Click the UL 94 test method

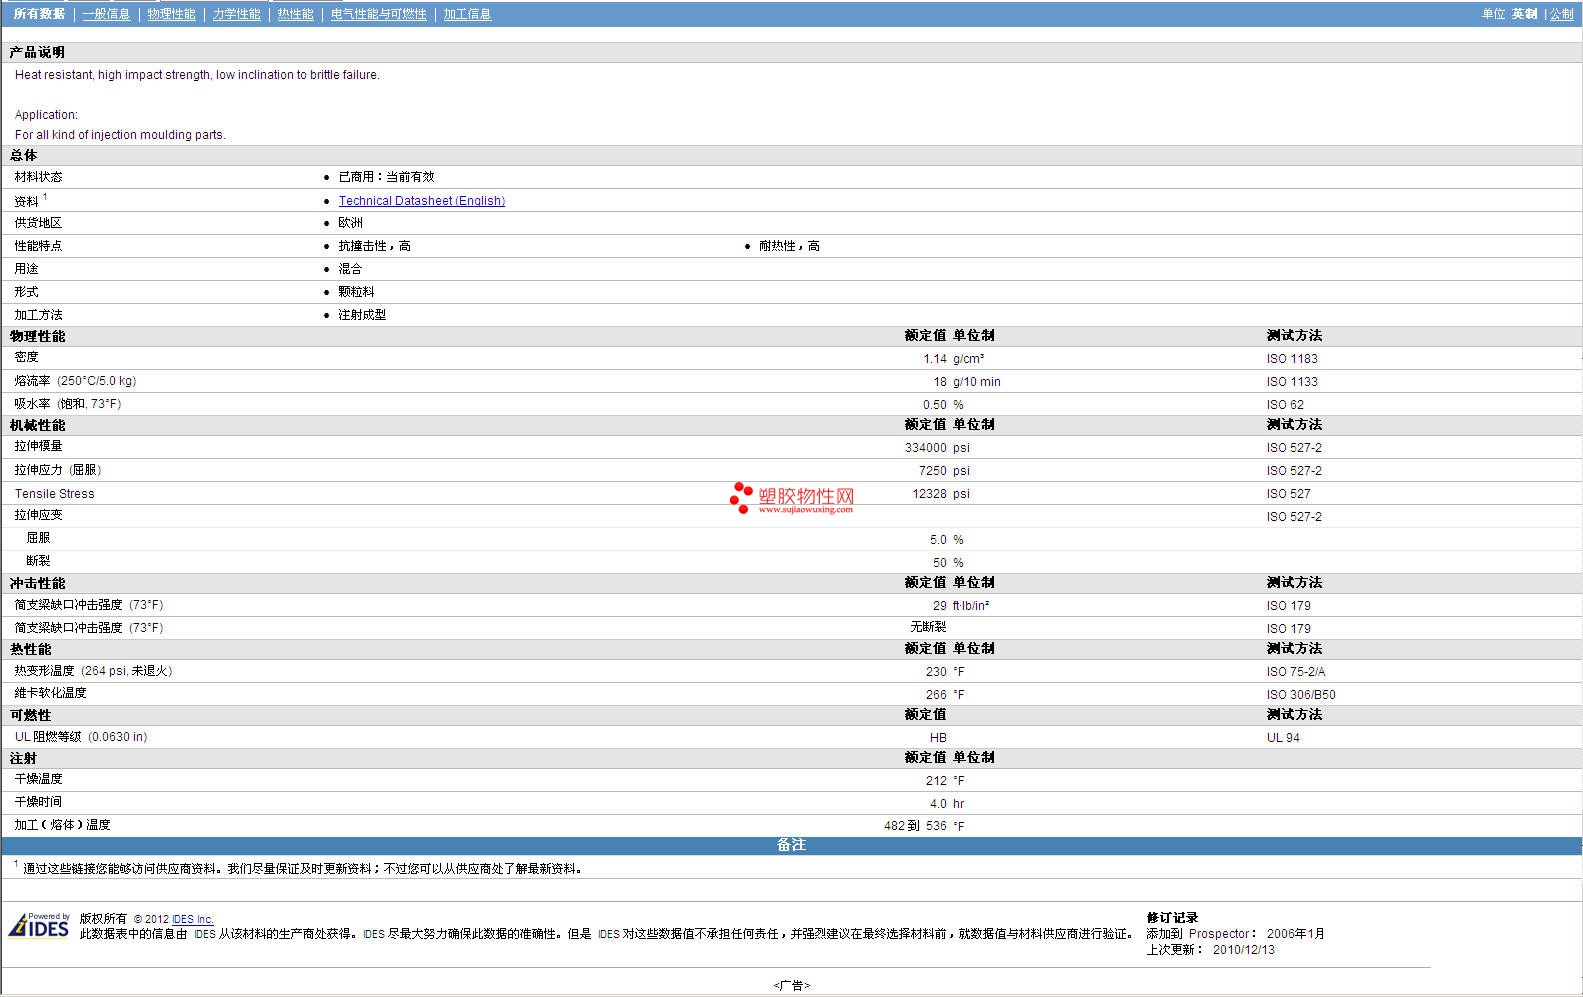[x=1283, y=738]
